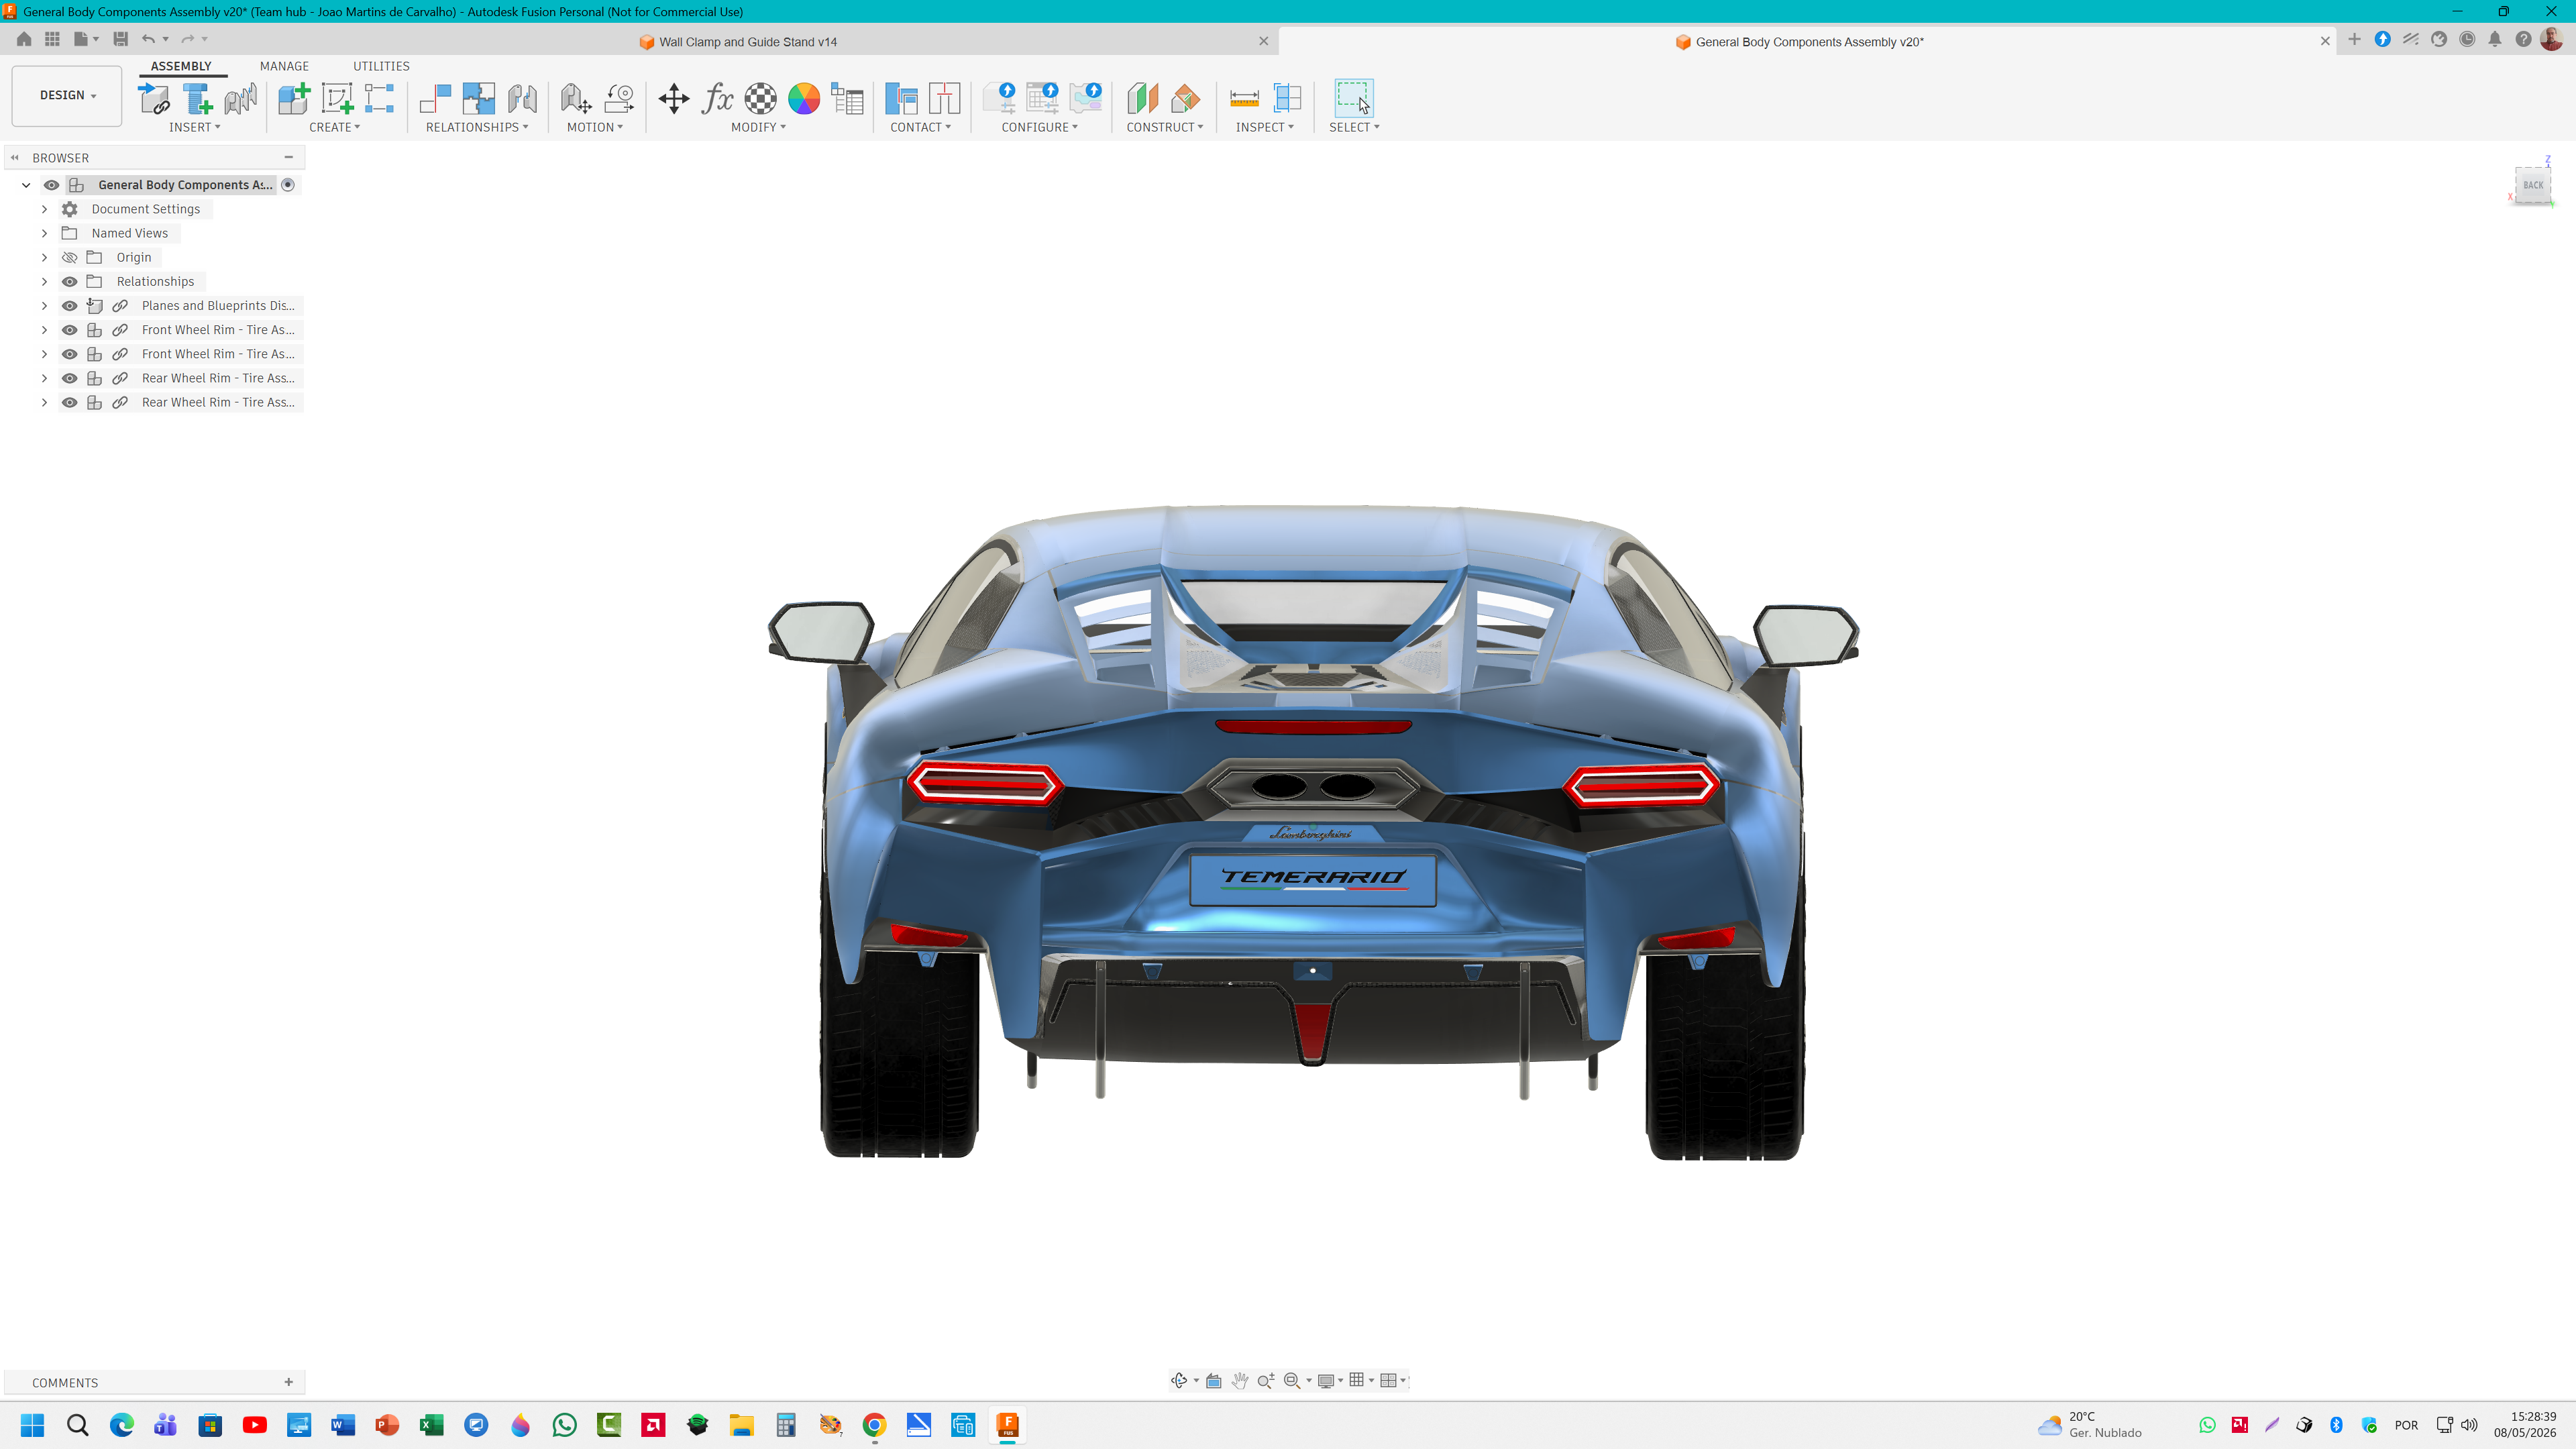Click activate radio button on root component
Screen dimensions: 2576x1449
(288, 185)
